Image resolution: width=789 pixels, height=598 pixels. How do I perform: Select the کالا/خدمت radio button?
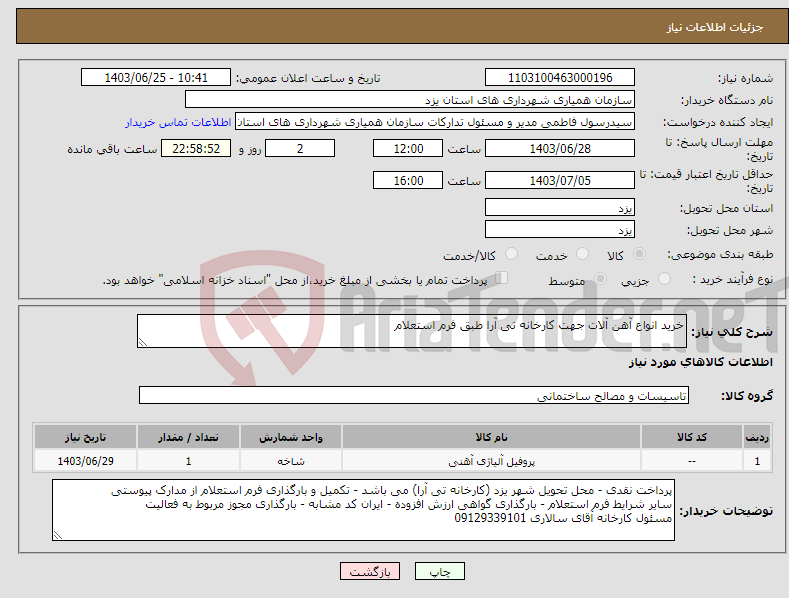(511, 254)
